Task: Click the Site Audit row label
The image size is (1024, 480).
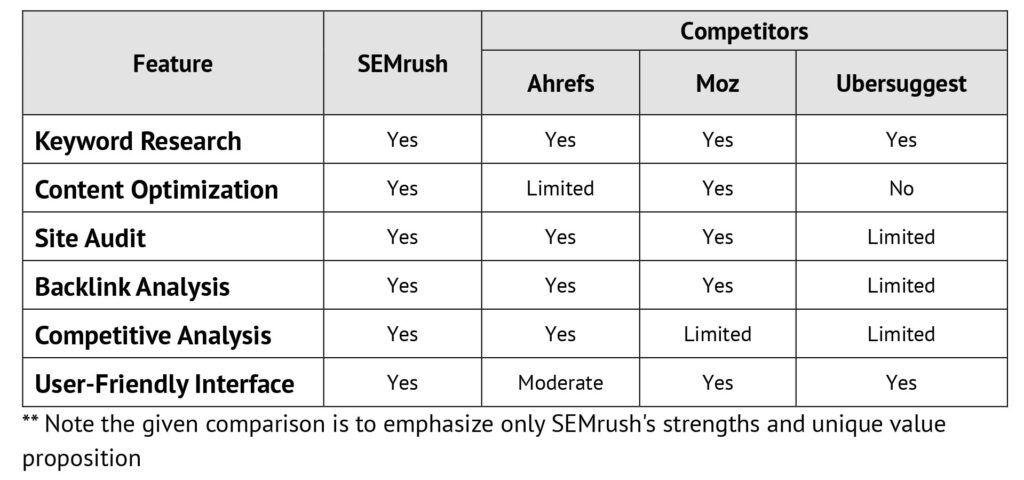Action: 90,238
